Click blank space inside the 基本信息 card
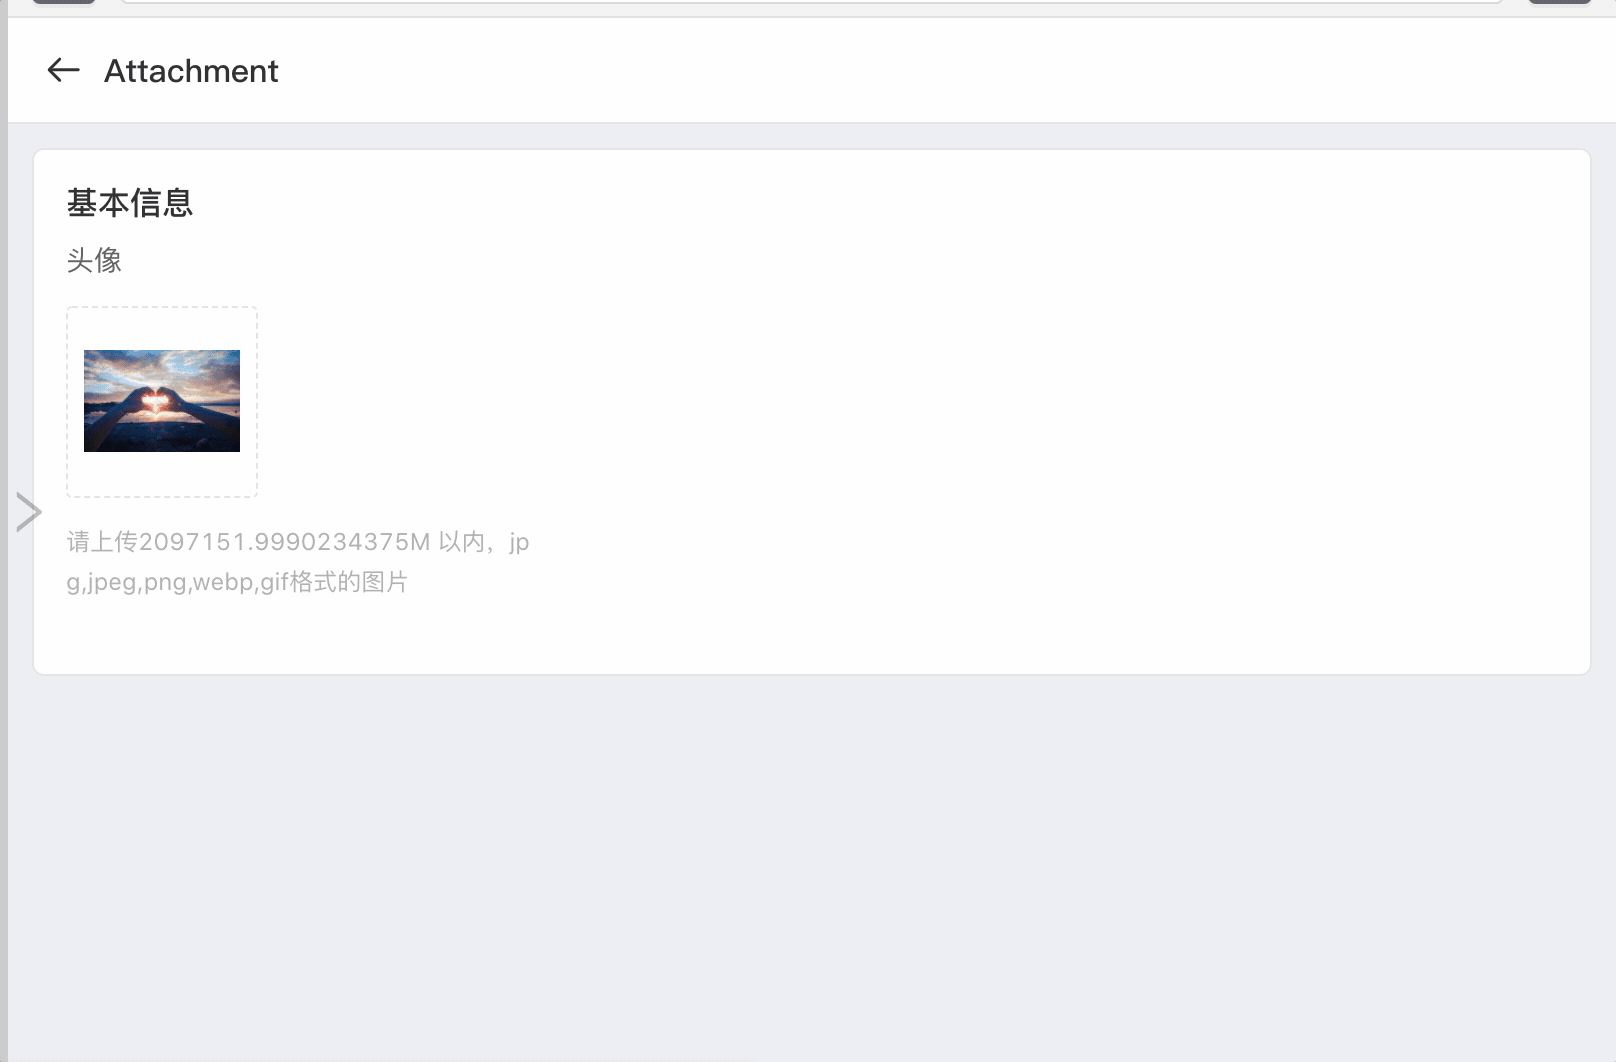Viewport: 1616px width, 1062px height. (1000, 420)
